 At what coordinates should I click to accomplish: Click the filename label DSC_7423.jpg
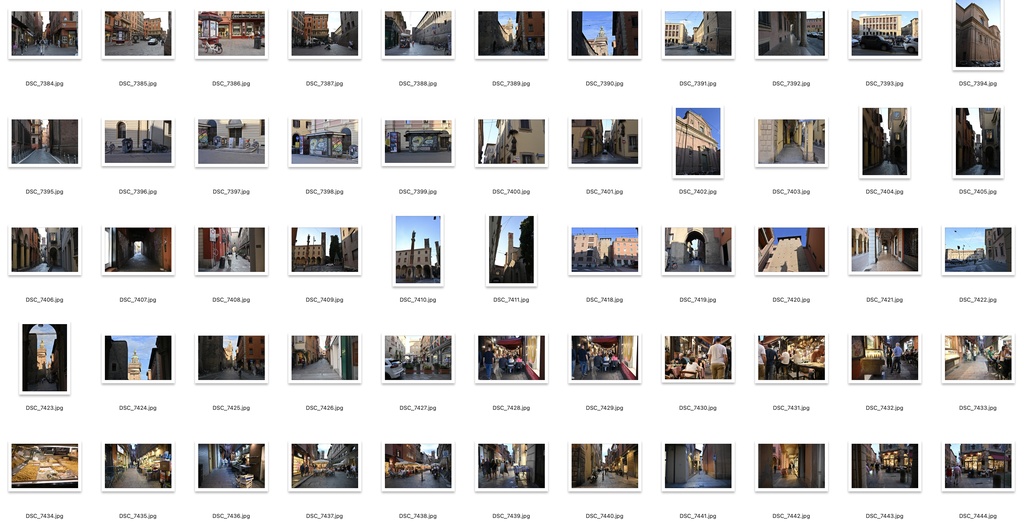[x=44, y=408]
